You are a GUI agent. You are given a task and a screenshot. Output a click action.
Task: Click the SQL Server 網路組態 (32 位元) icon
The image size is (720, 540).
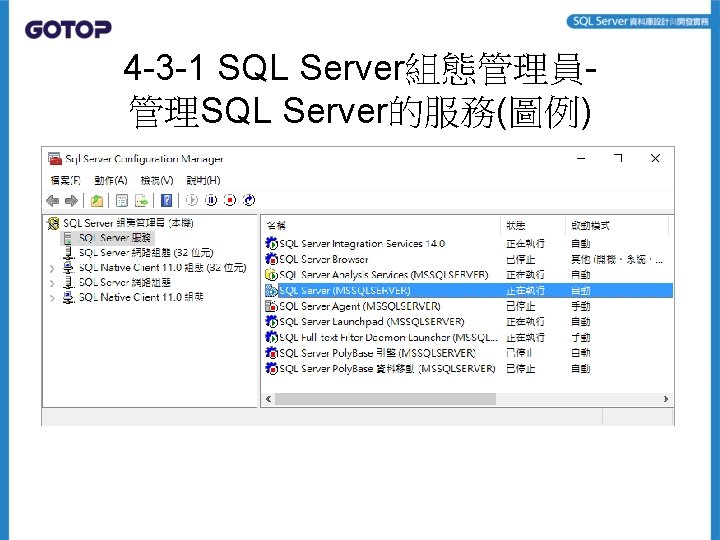coord(68,253)
